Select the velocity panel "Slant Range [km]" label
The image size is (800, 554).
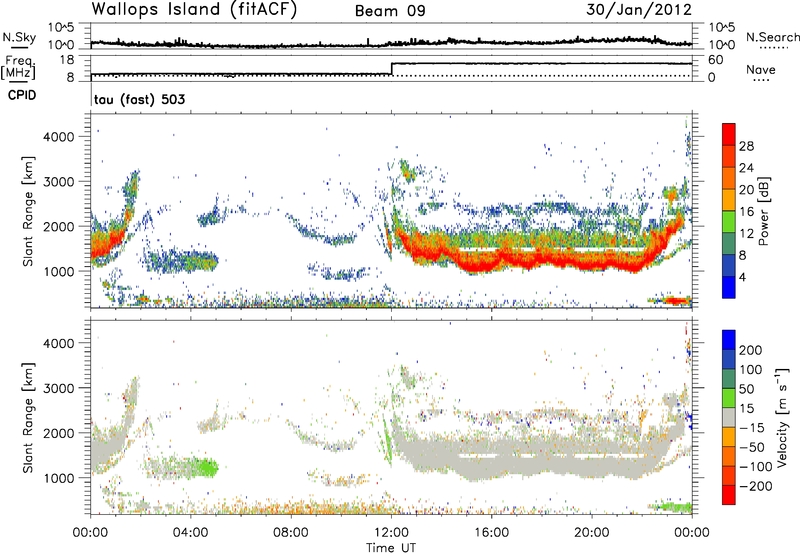(x=28, y=417)
